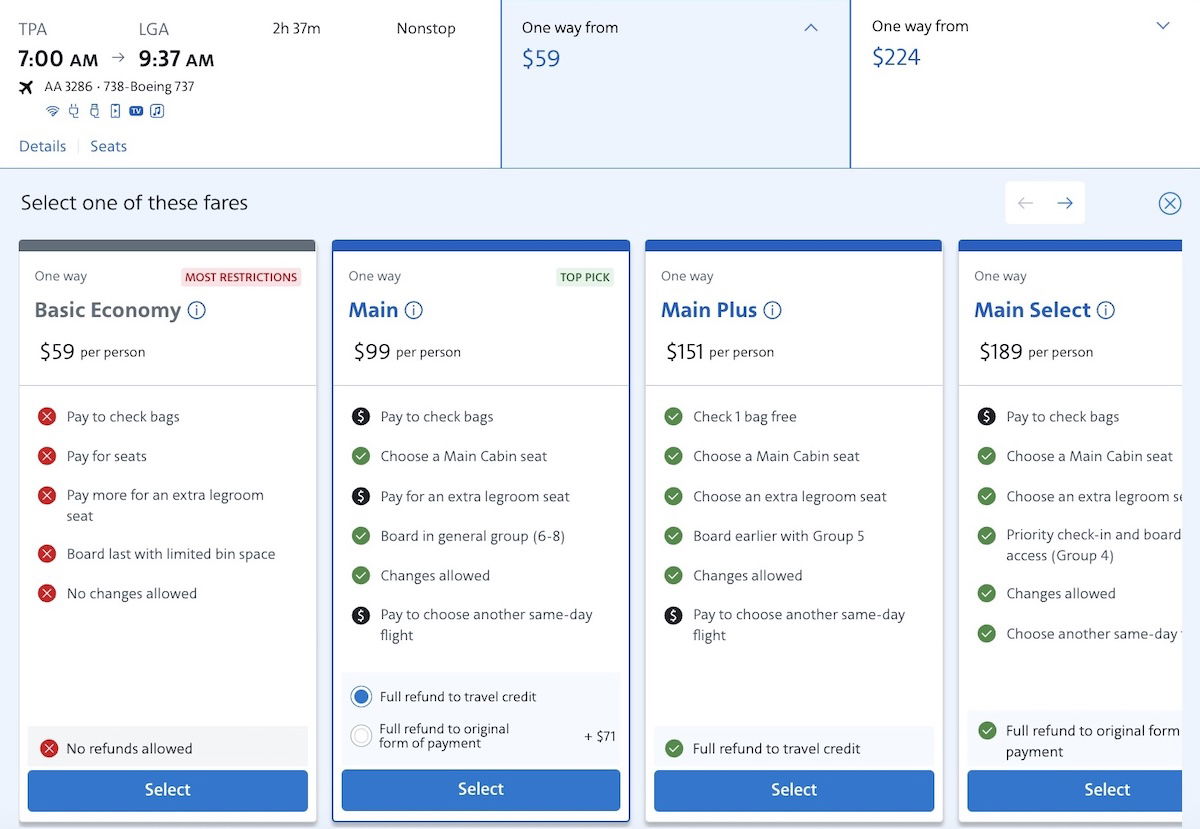1200x829 pixels.
Task: Choose Full refund to original form of payment
Action: 361,736
